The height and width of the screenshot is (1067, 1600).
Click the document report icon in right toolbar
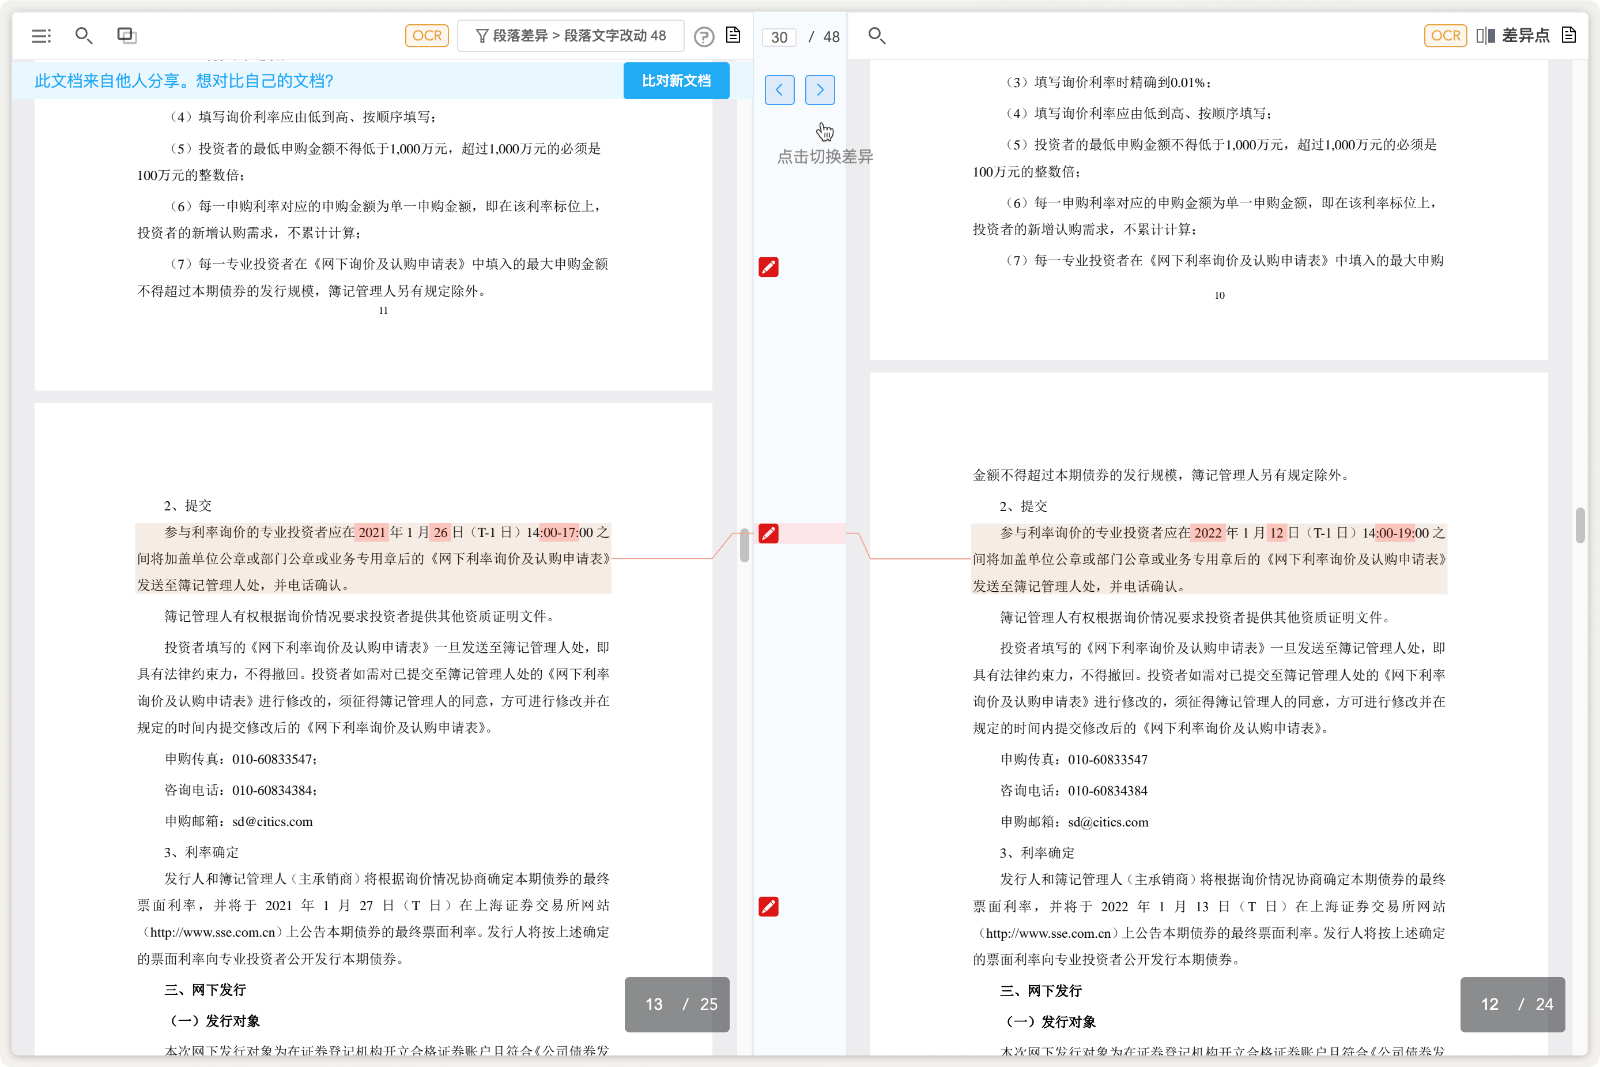(x=1568, y=34)
